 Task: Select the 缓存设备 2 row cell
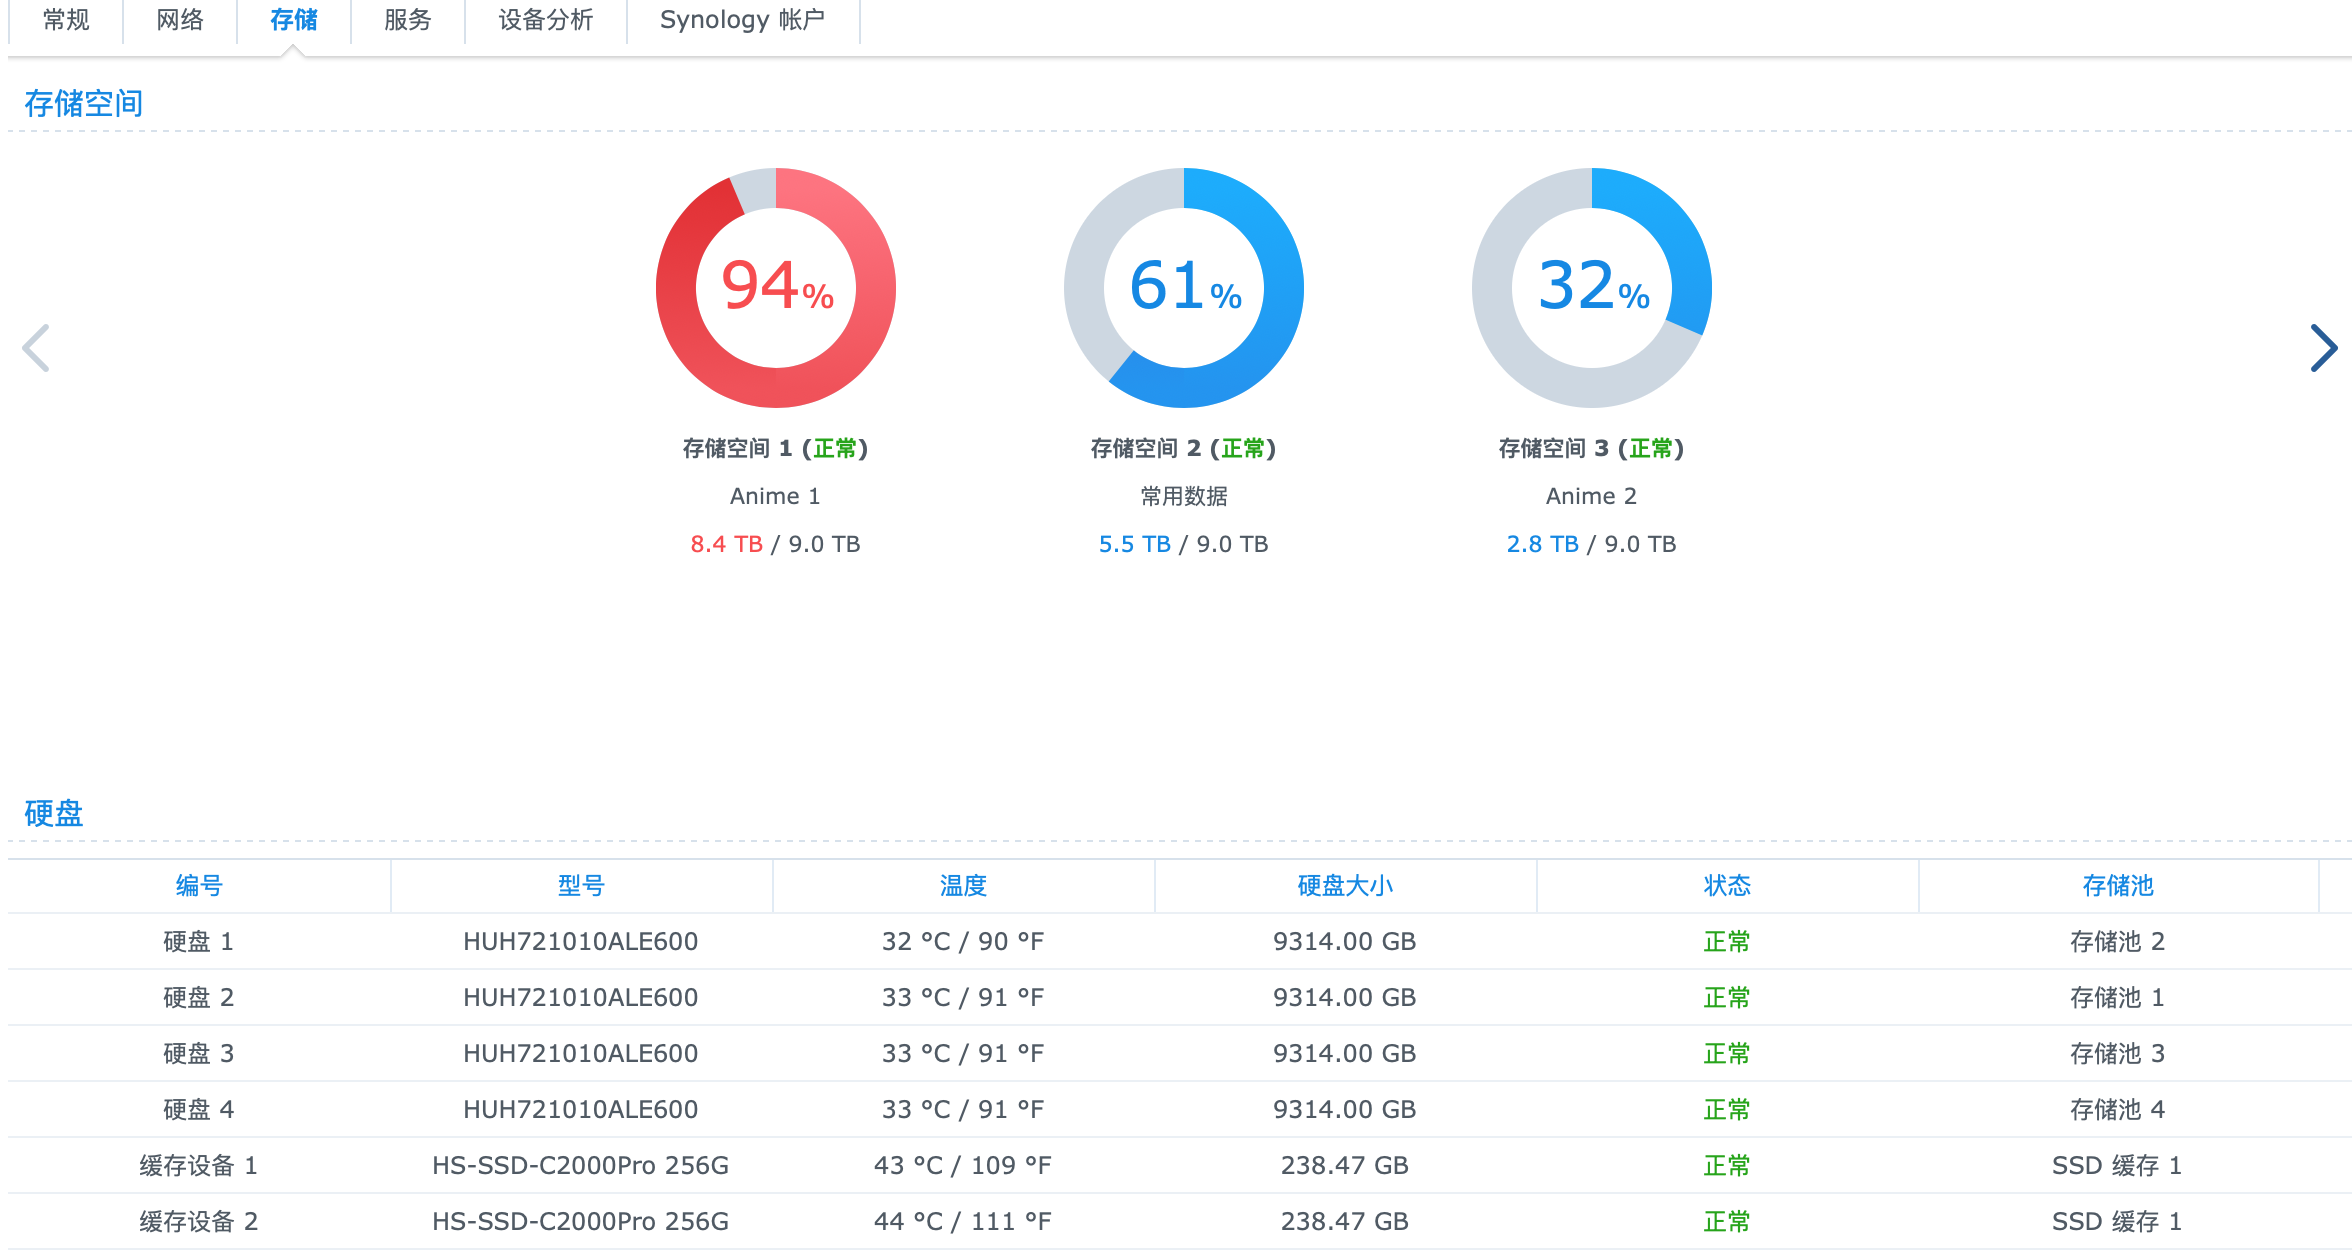[199, 1221]
